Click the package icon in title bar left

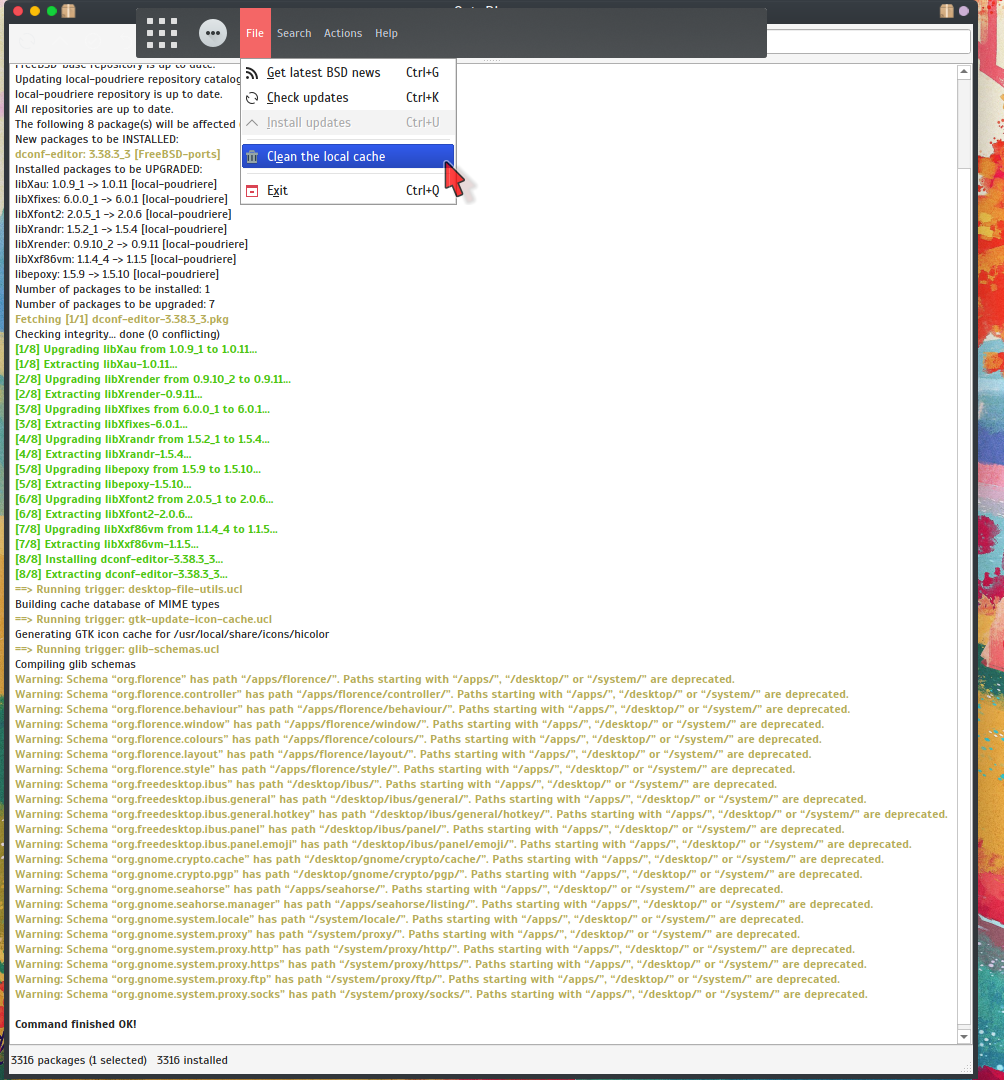[68, 11]
